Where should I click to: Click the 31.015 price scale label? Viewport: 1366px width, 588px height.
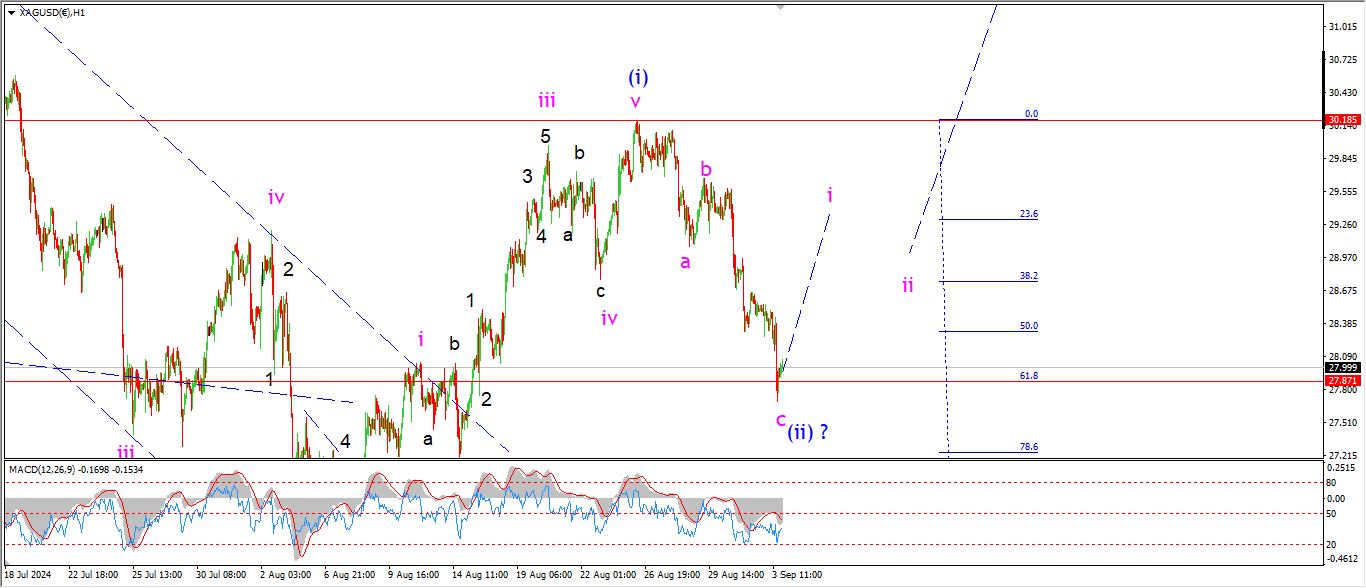1340,27
